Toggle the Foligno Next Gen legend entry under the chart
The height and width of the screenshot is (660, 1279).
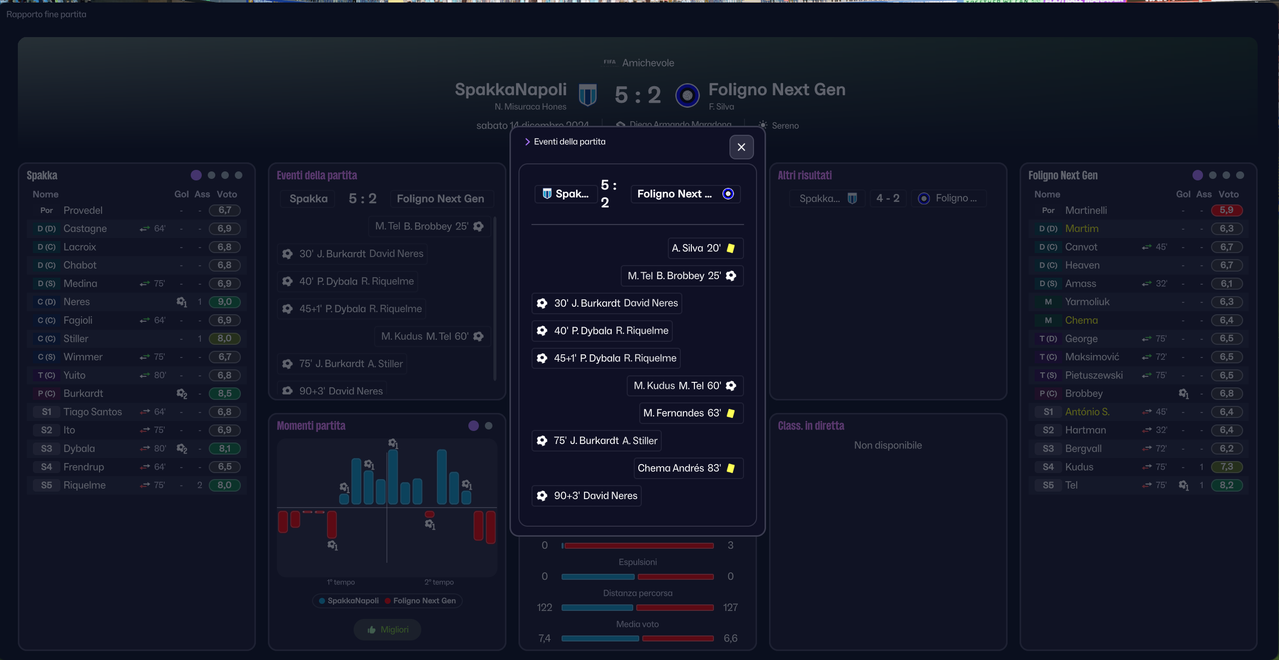420,601
